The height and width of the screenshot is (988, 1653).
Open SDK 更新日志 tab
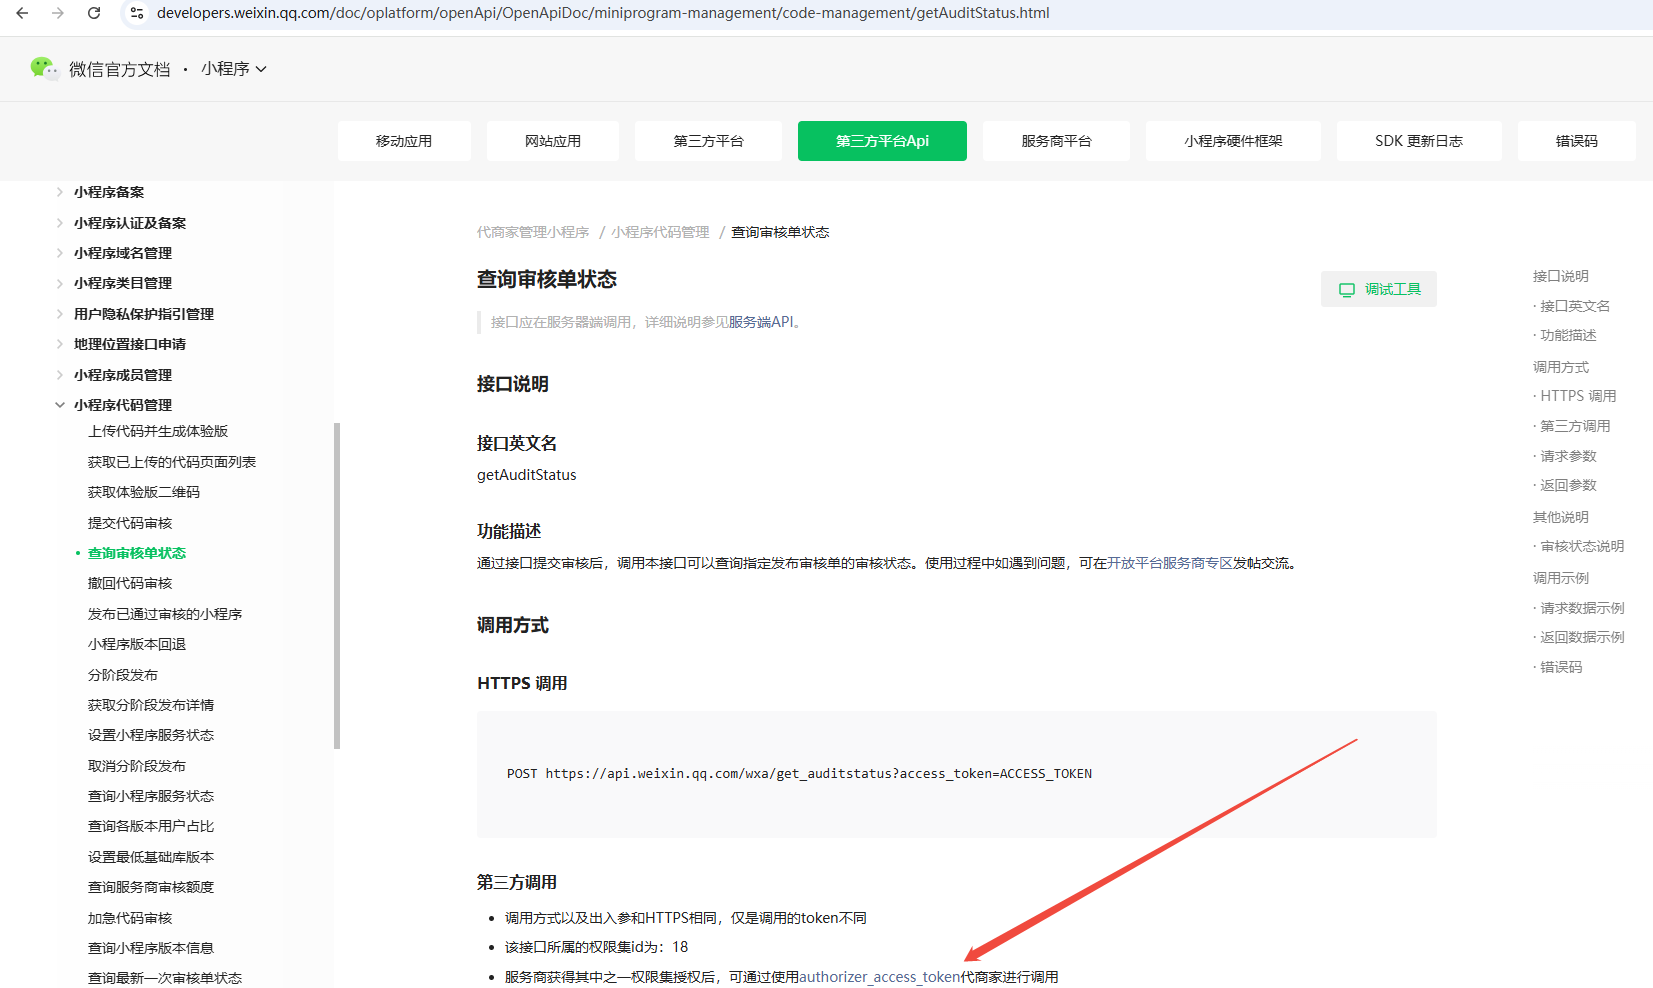(1419, 141)
